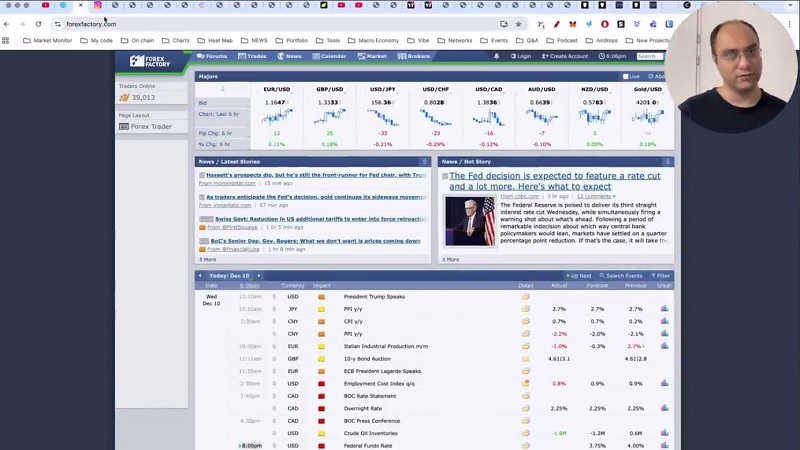
Task: Open detail folder for BOC Rate Statement
Action: [526, 396]
